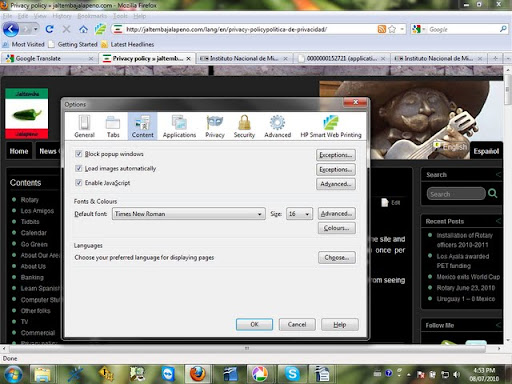
Task: Click the page horizontal scrollbar
Action: click(247, 348)
